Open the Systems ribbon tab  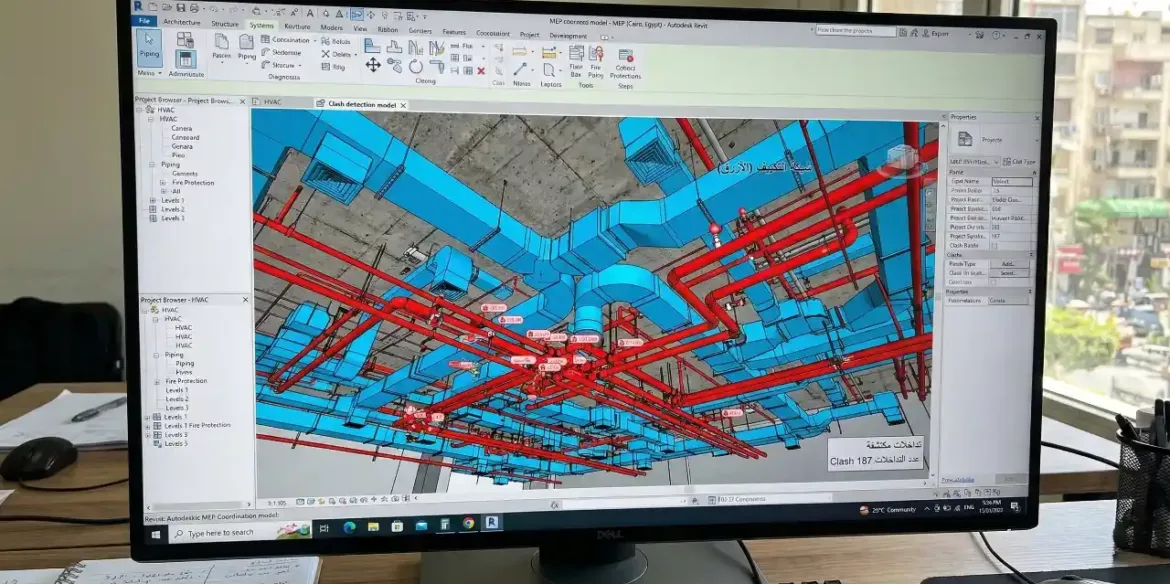point(261,25)
